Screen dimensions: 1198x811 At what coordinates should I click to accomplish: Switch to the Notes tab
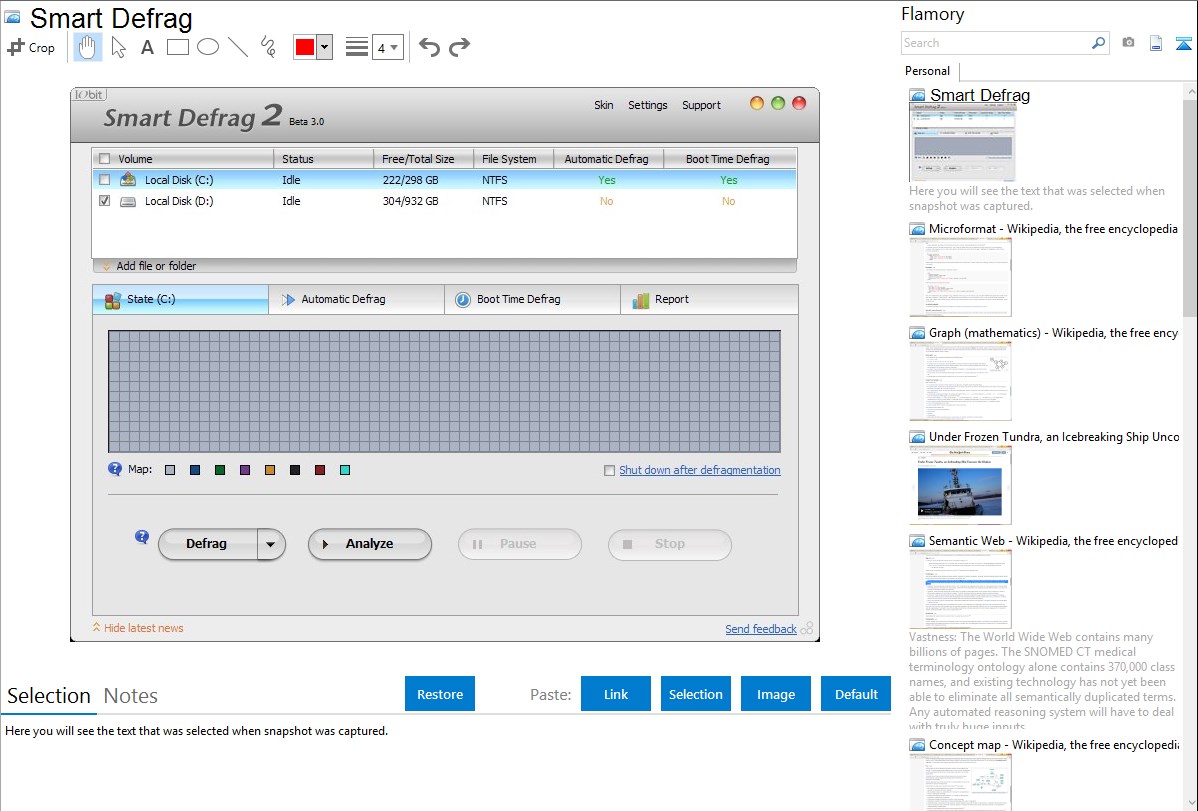pyautogui.click(x=131, y=696)
